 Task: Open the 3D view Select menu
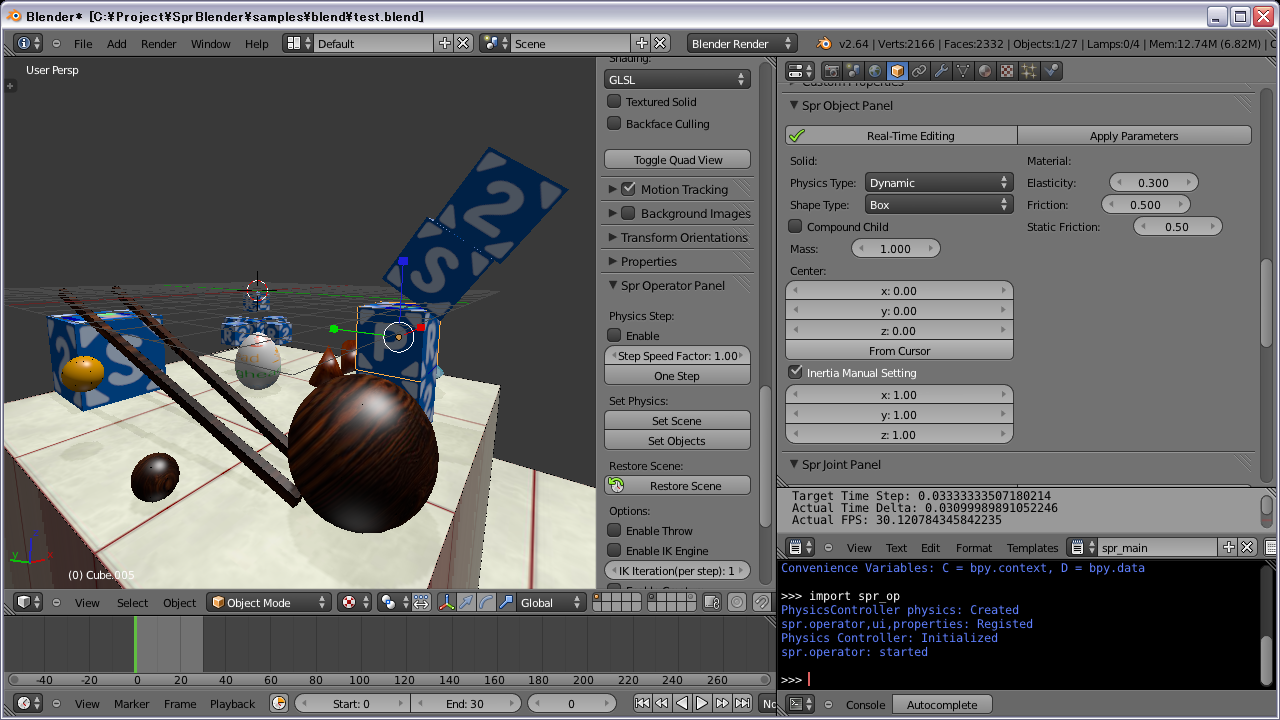pos(132,602)
